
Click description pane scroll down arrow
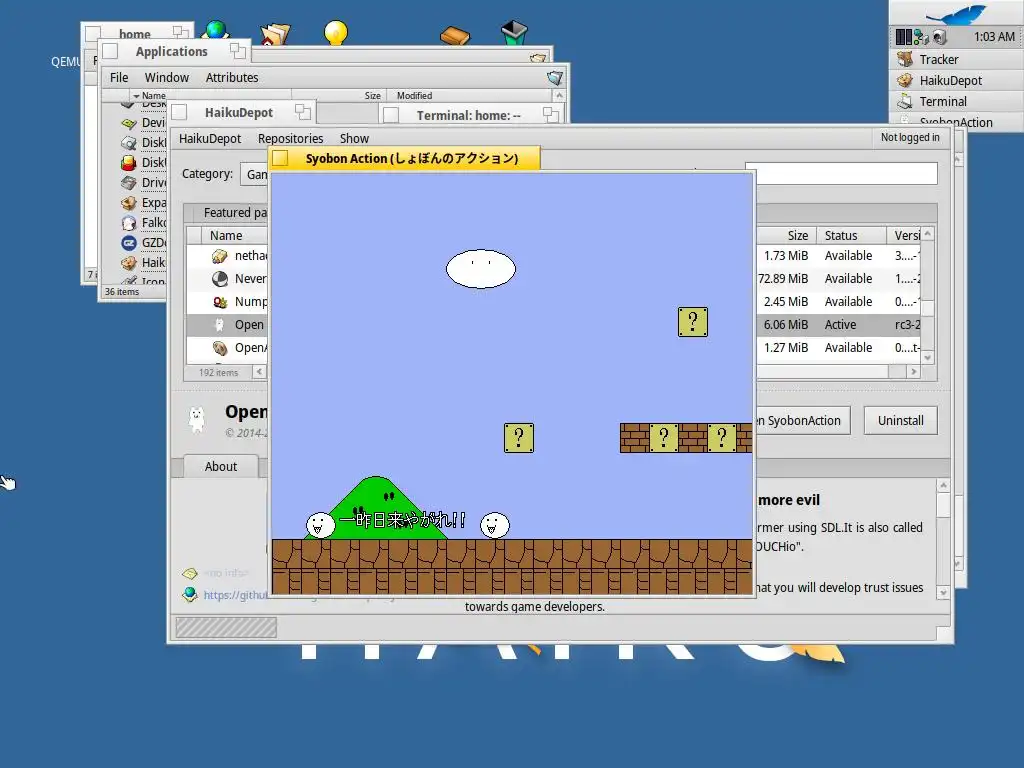(x=943, y=593)
